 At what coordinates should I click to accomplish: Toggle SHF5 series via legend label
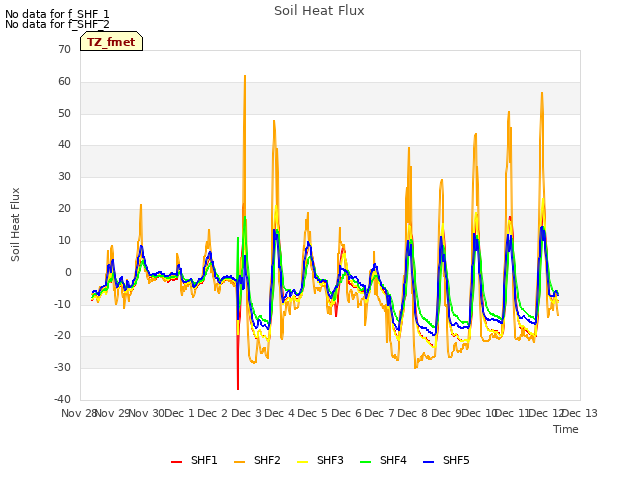click(x=456, y=460)
